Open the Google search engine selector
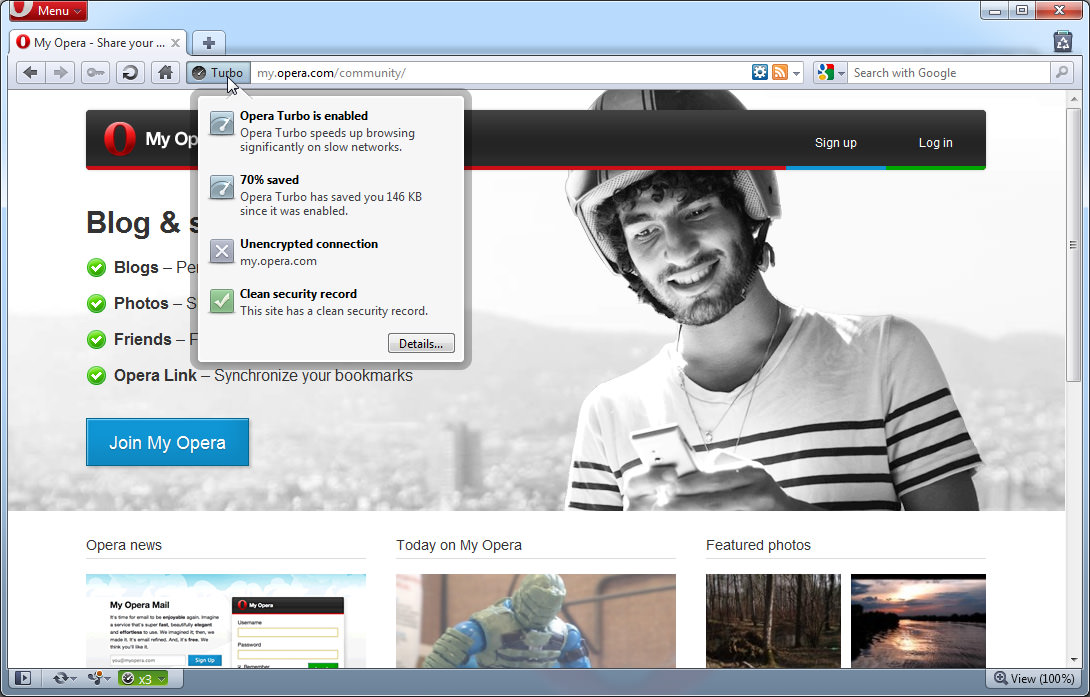 [x=830, y=73]
